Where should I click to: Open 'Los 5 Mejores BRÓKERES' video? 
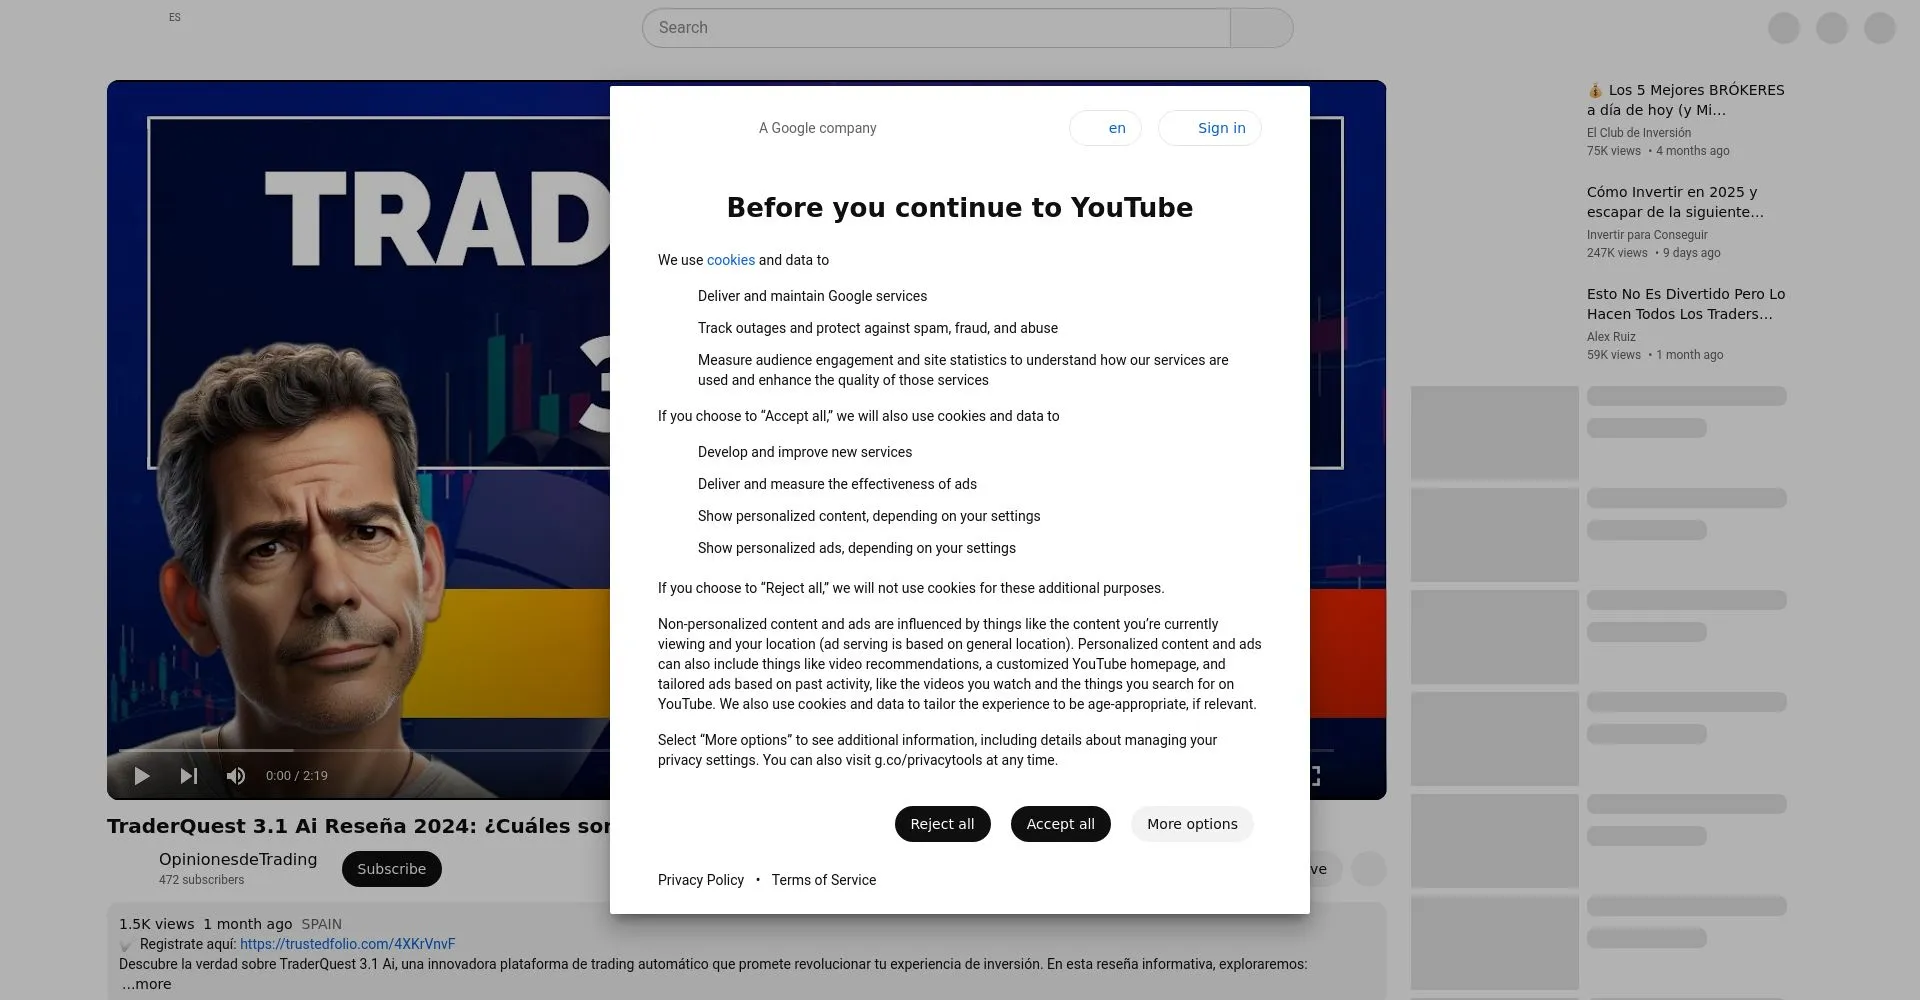[1686, 100]
